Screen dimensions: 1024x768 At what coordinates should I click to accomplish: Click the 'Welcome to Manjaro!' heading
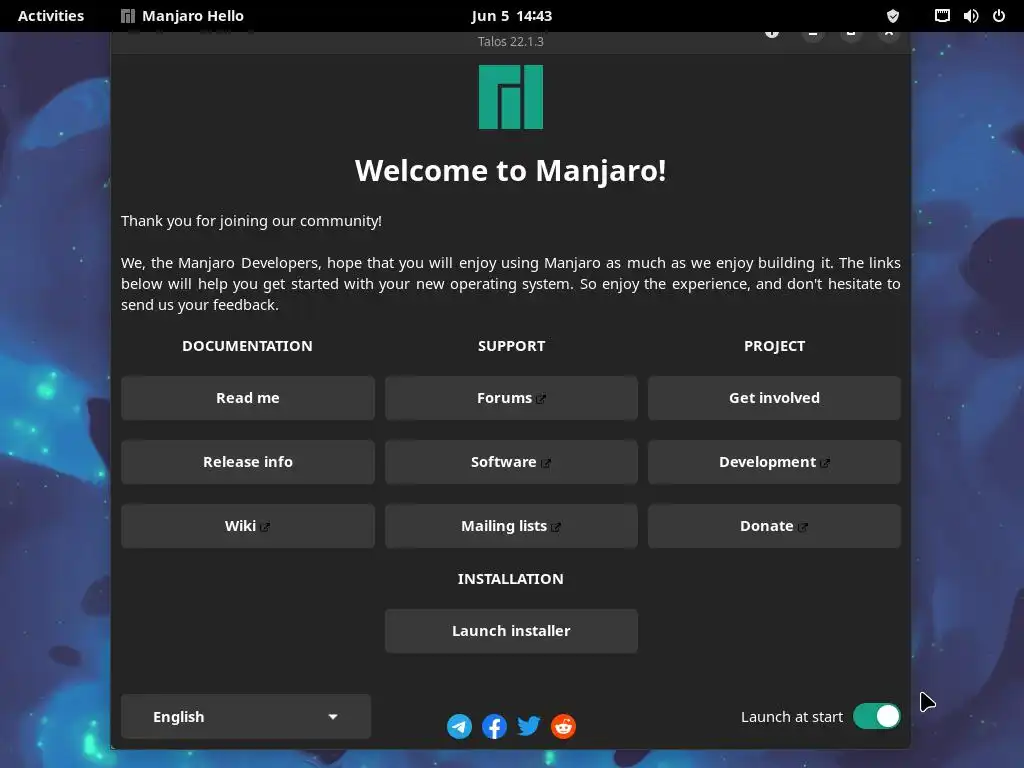pos(511,170)
